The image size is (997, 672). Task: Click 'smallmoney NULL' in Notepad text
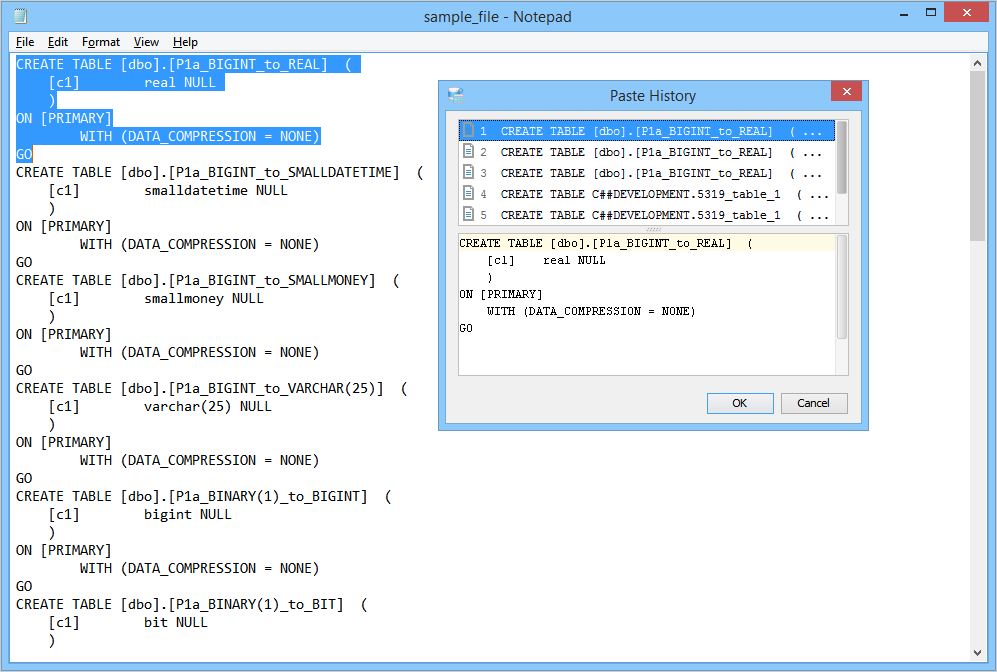203,298
